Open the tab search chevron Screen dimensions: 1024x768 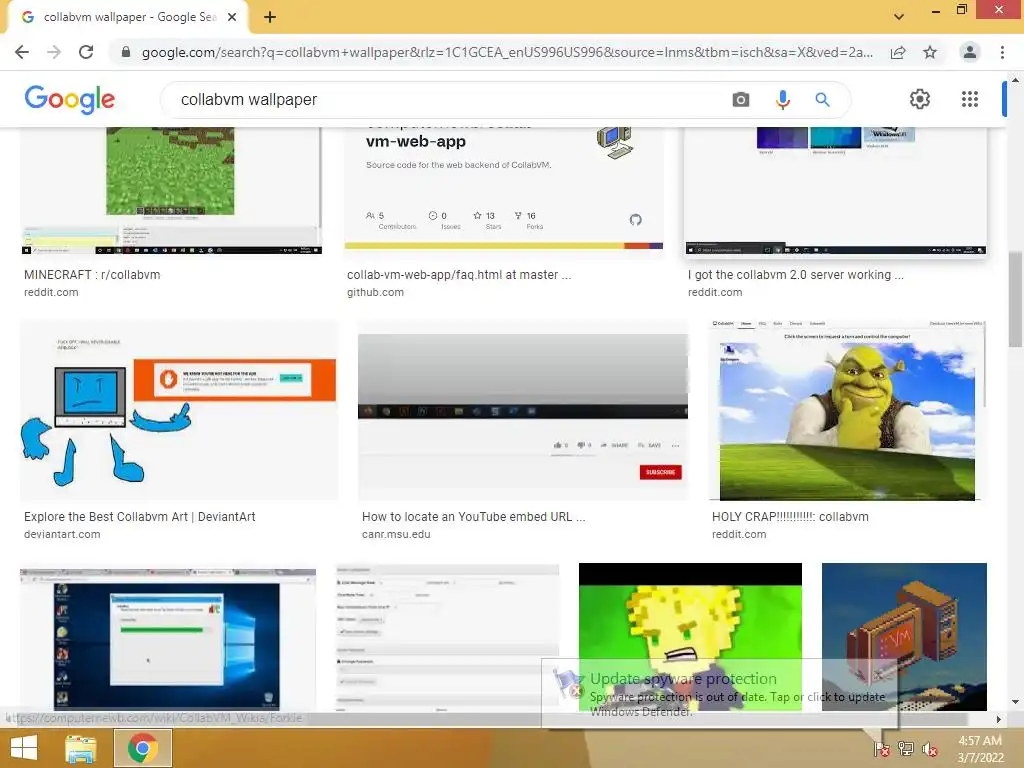point(899,17)
